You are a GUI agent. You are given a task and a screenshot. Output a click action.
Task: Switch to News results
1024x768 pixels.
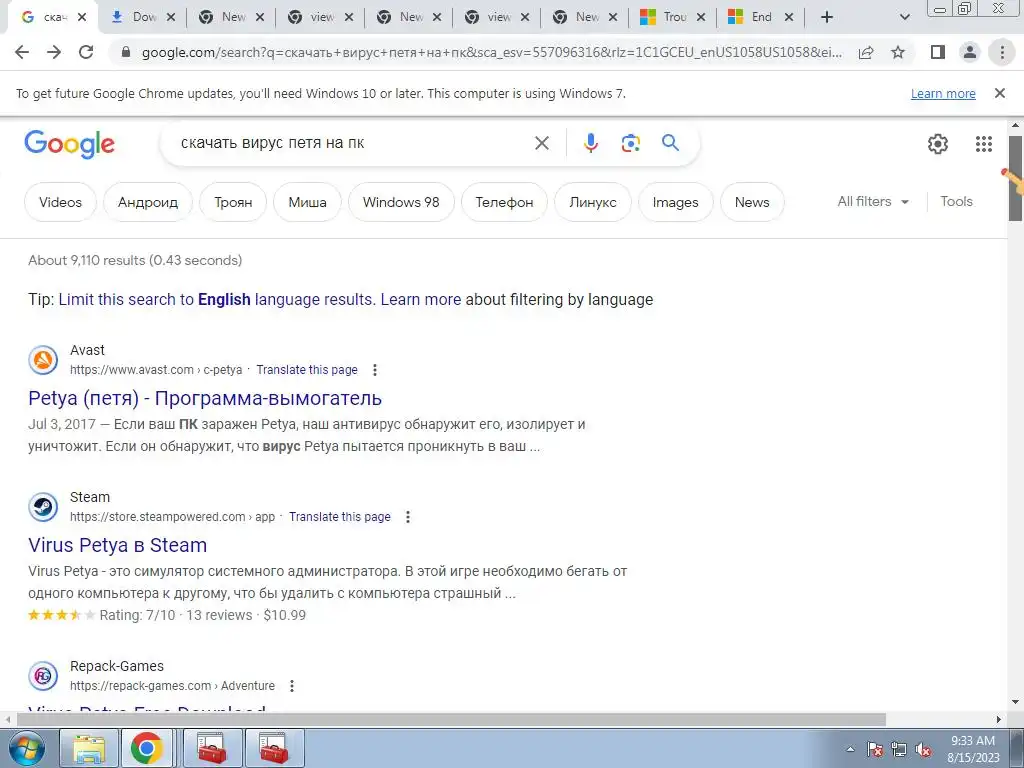(752, 202)
